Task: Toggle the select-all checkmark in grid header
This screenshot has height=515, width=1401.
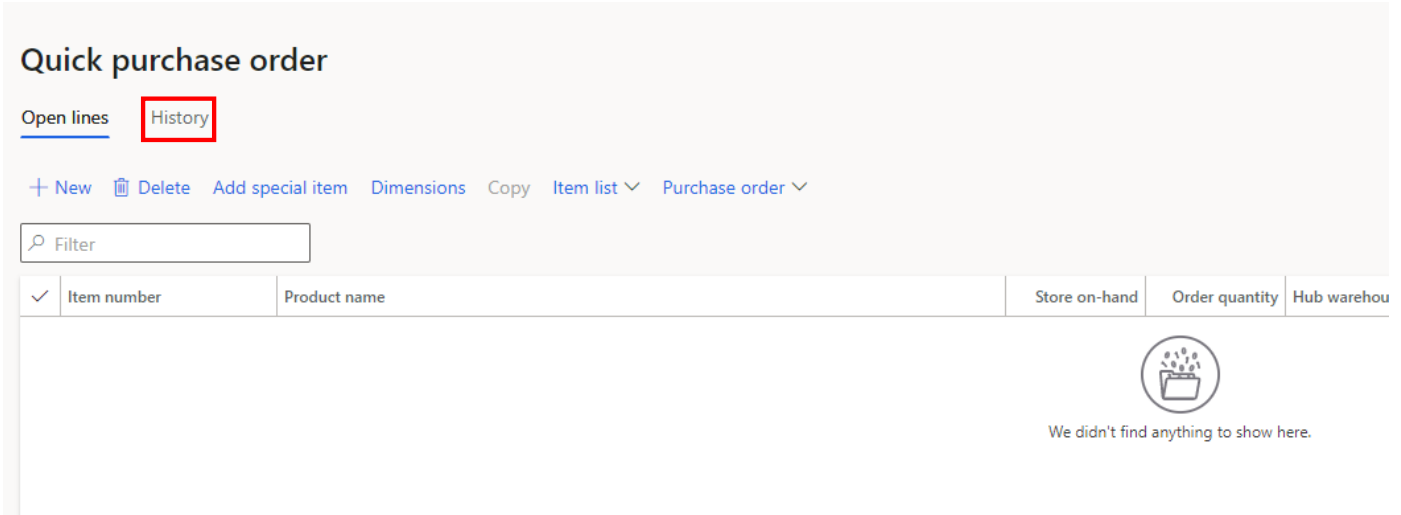Action: point(40,297)
